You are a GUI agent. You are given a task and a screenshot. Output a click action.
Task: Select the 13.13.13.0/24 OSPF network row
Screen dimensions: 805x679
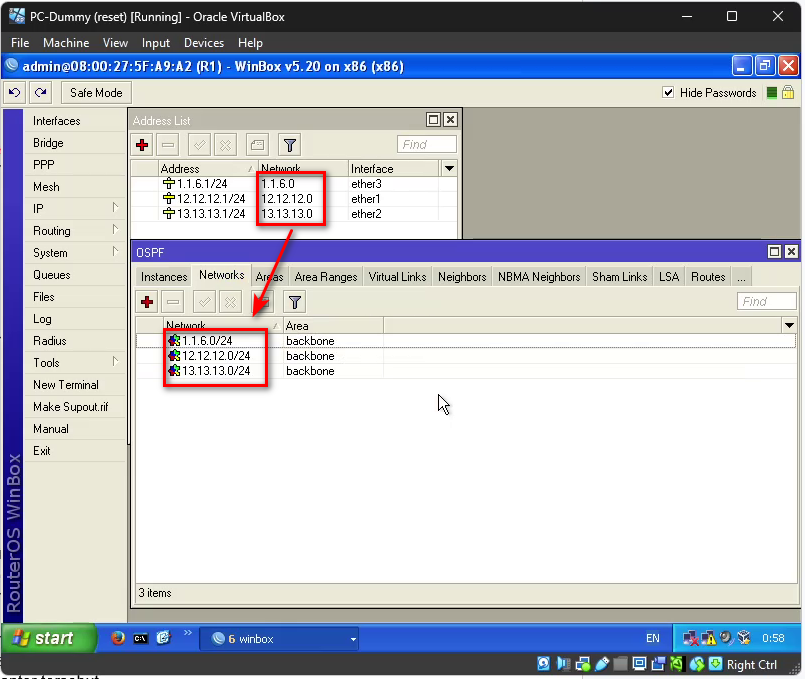coord(466,371)
